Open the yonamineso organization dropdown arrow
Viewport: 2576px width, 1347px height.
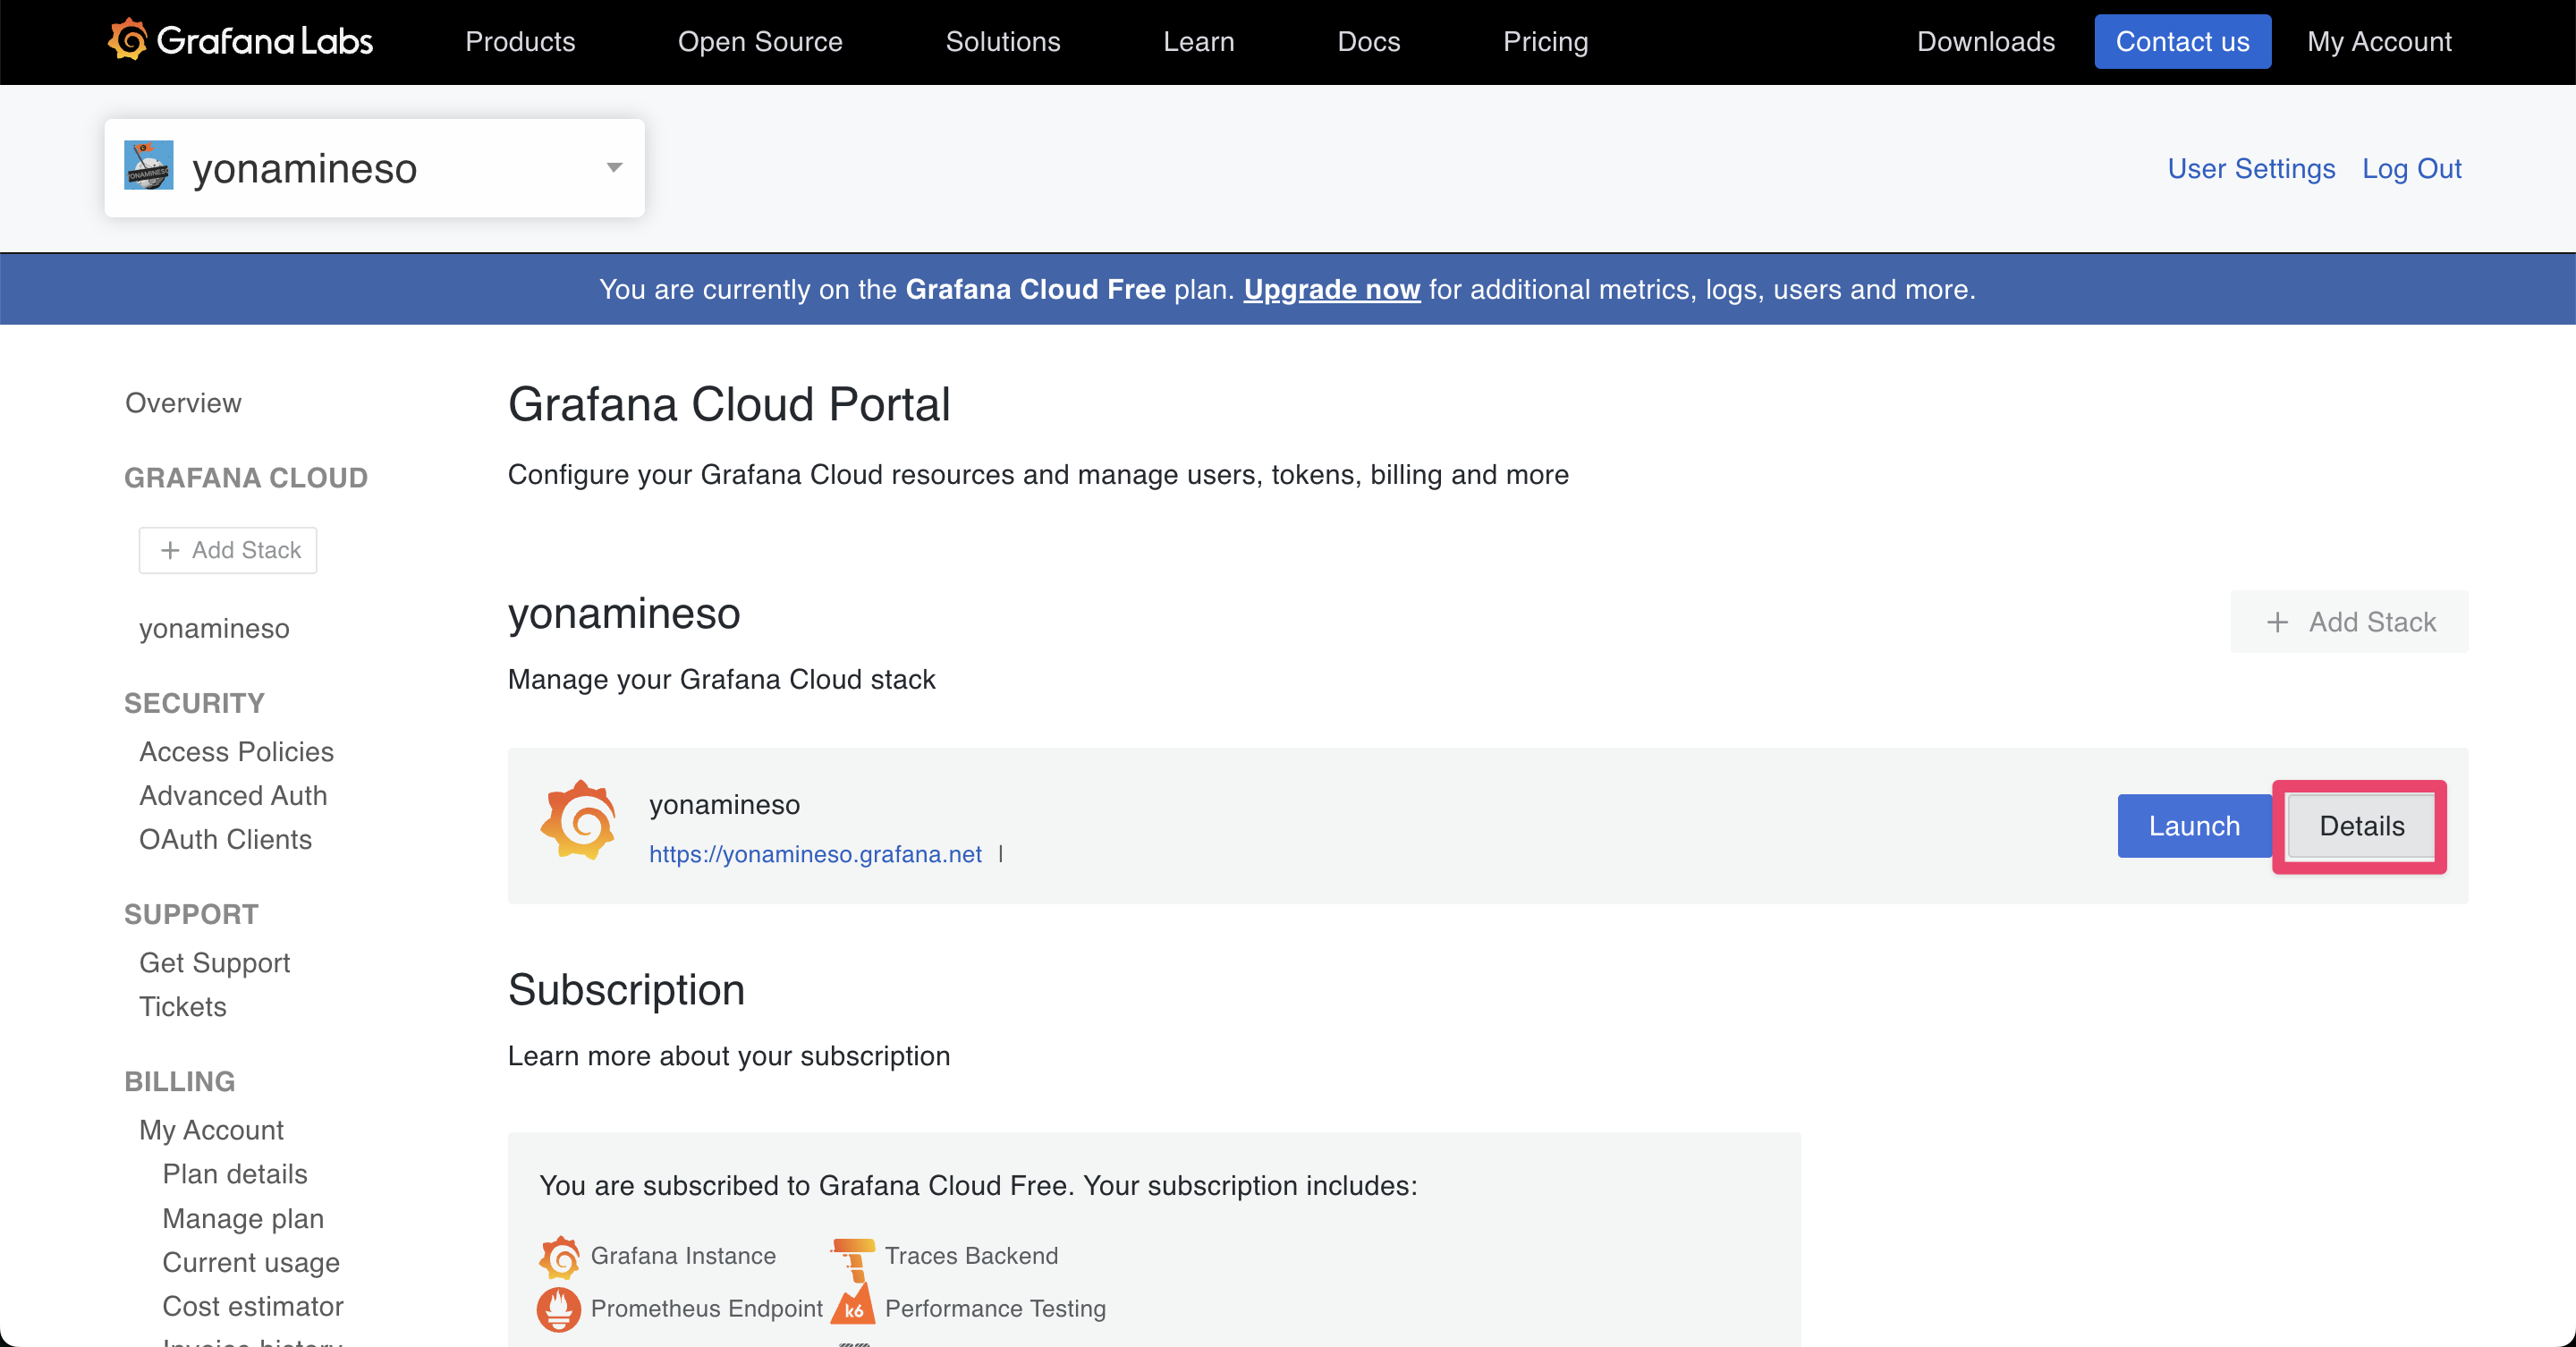coord(614,167)
